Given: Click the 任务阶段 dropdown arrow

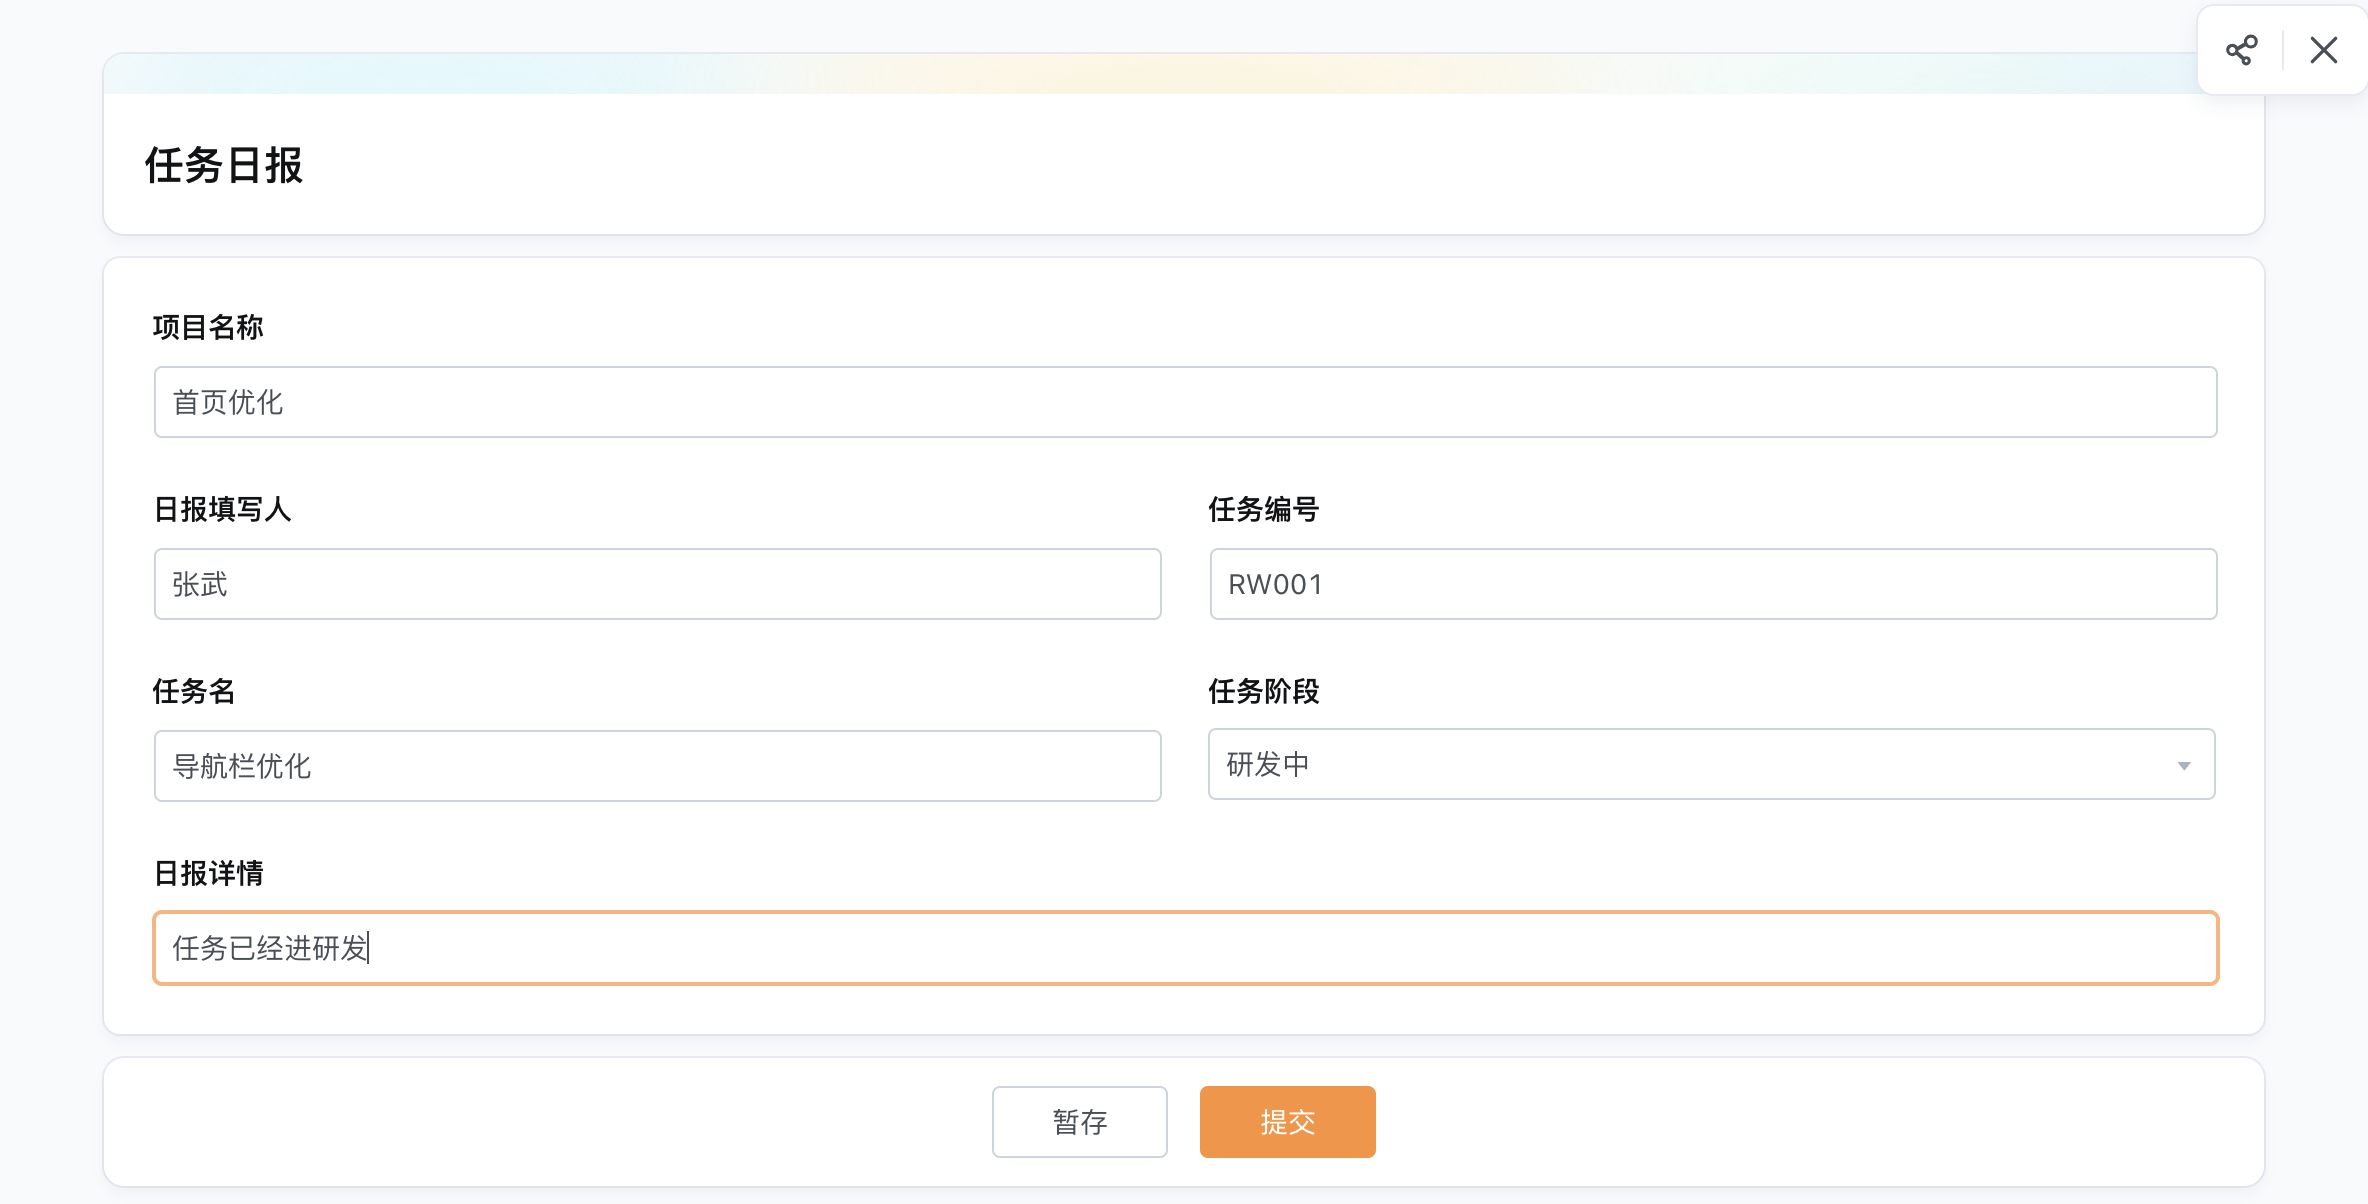Looking at the screenshot, I should tap(2184, 766).
